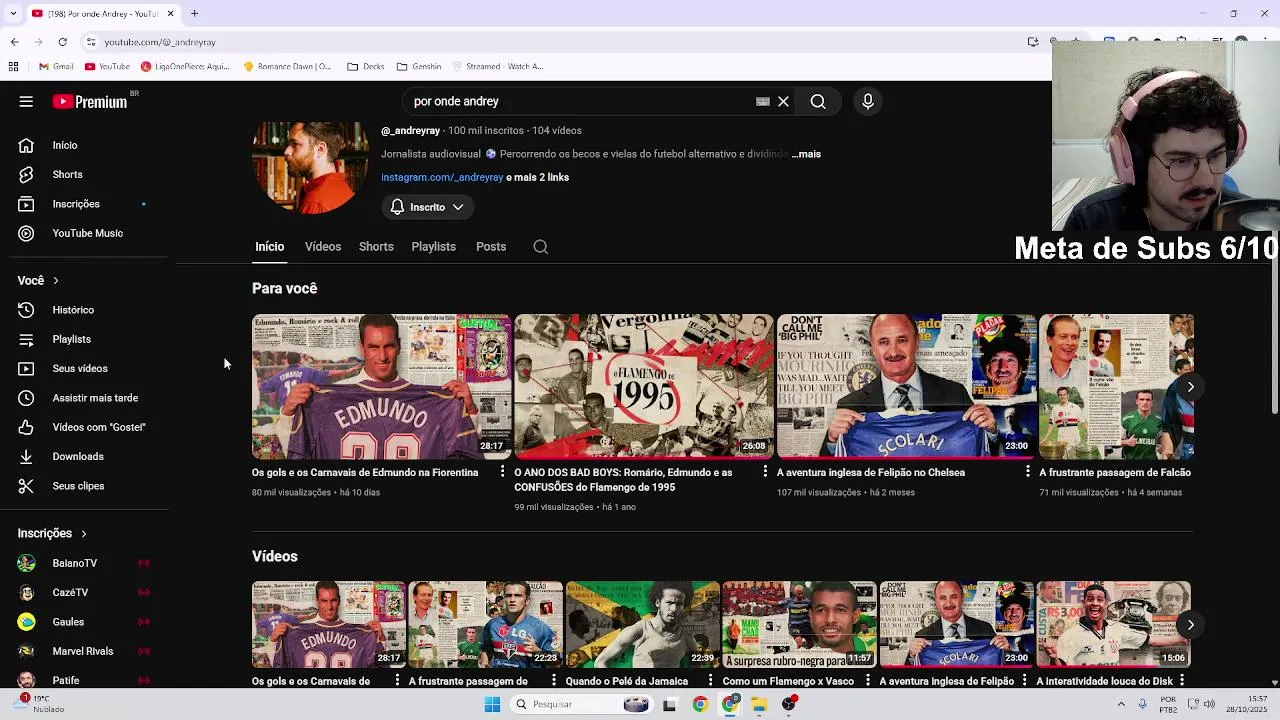1280x720 pixels.
Task: Play O Flamengo de 1995 video thumbnail
Action: 643,387
